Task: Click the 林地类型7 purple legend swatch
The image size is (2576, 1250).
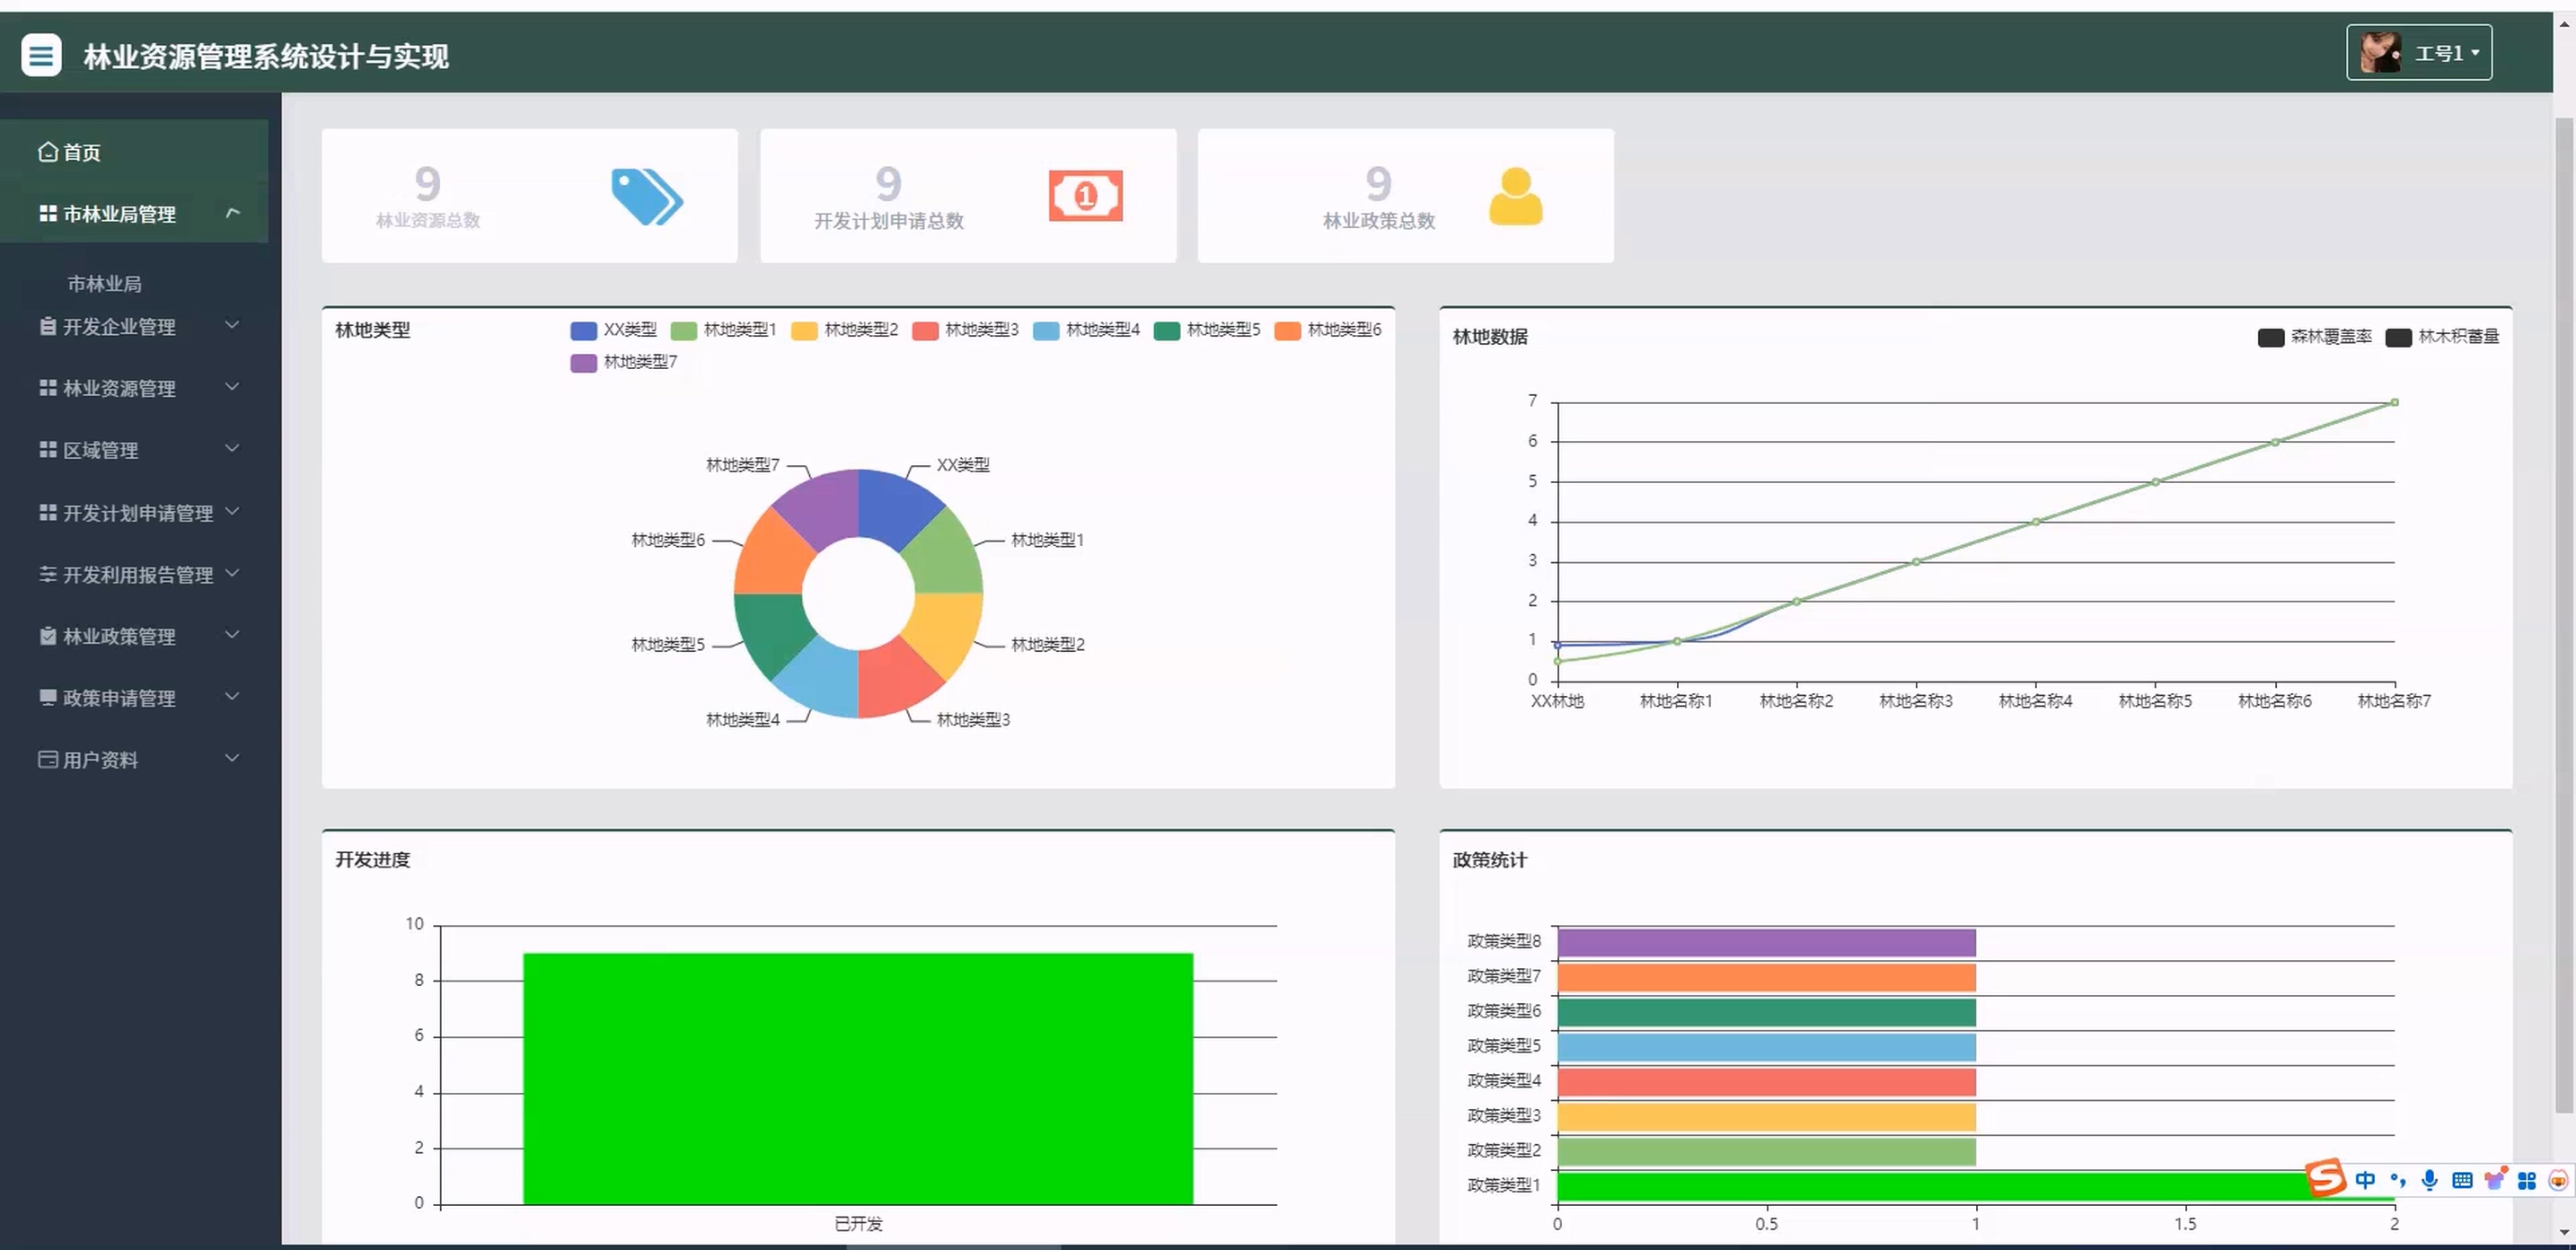Action: pos(583,363)
